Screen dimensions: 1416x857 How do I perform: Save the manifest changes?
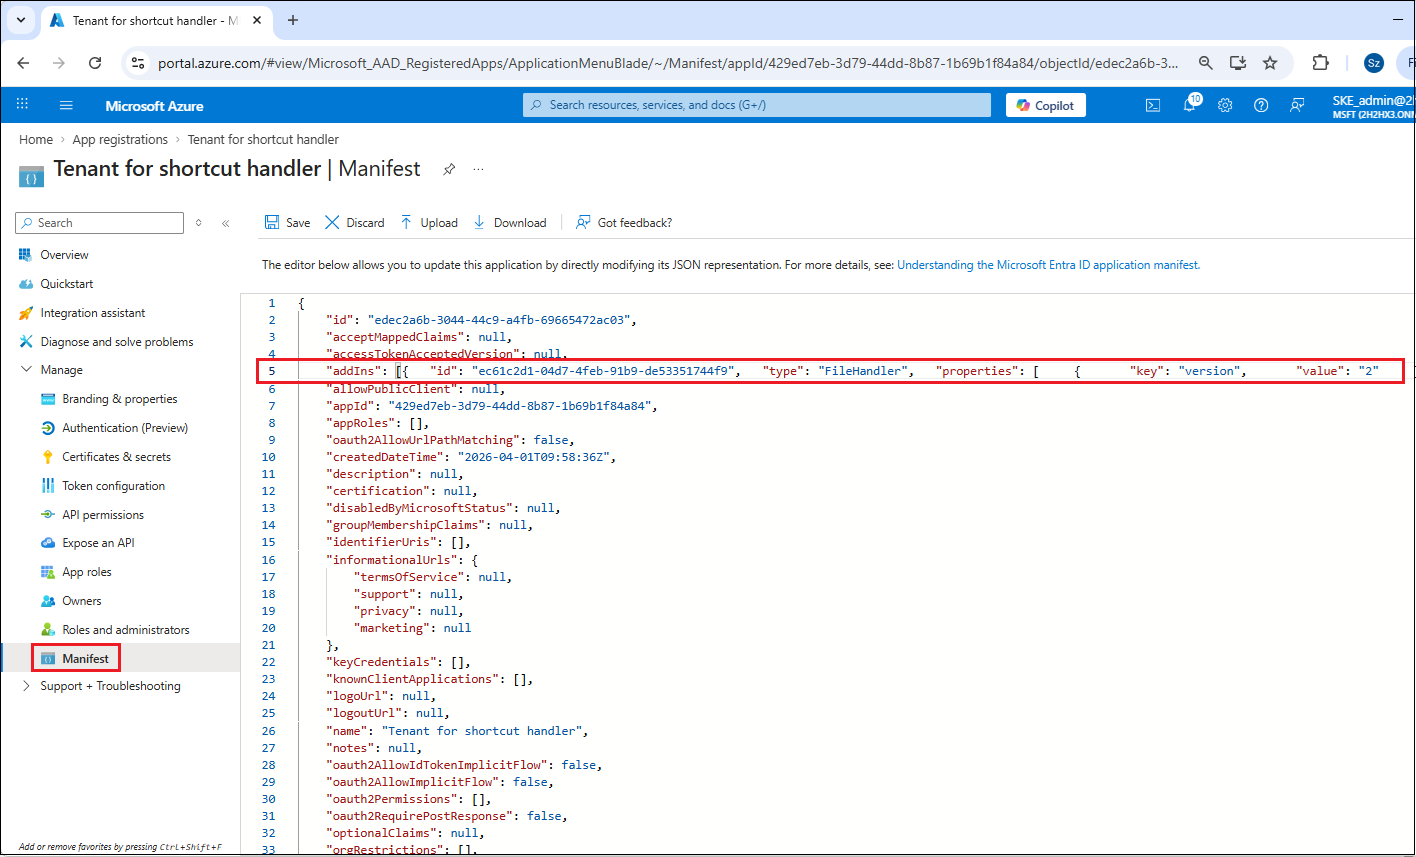pos(287,223)
